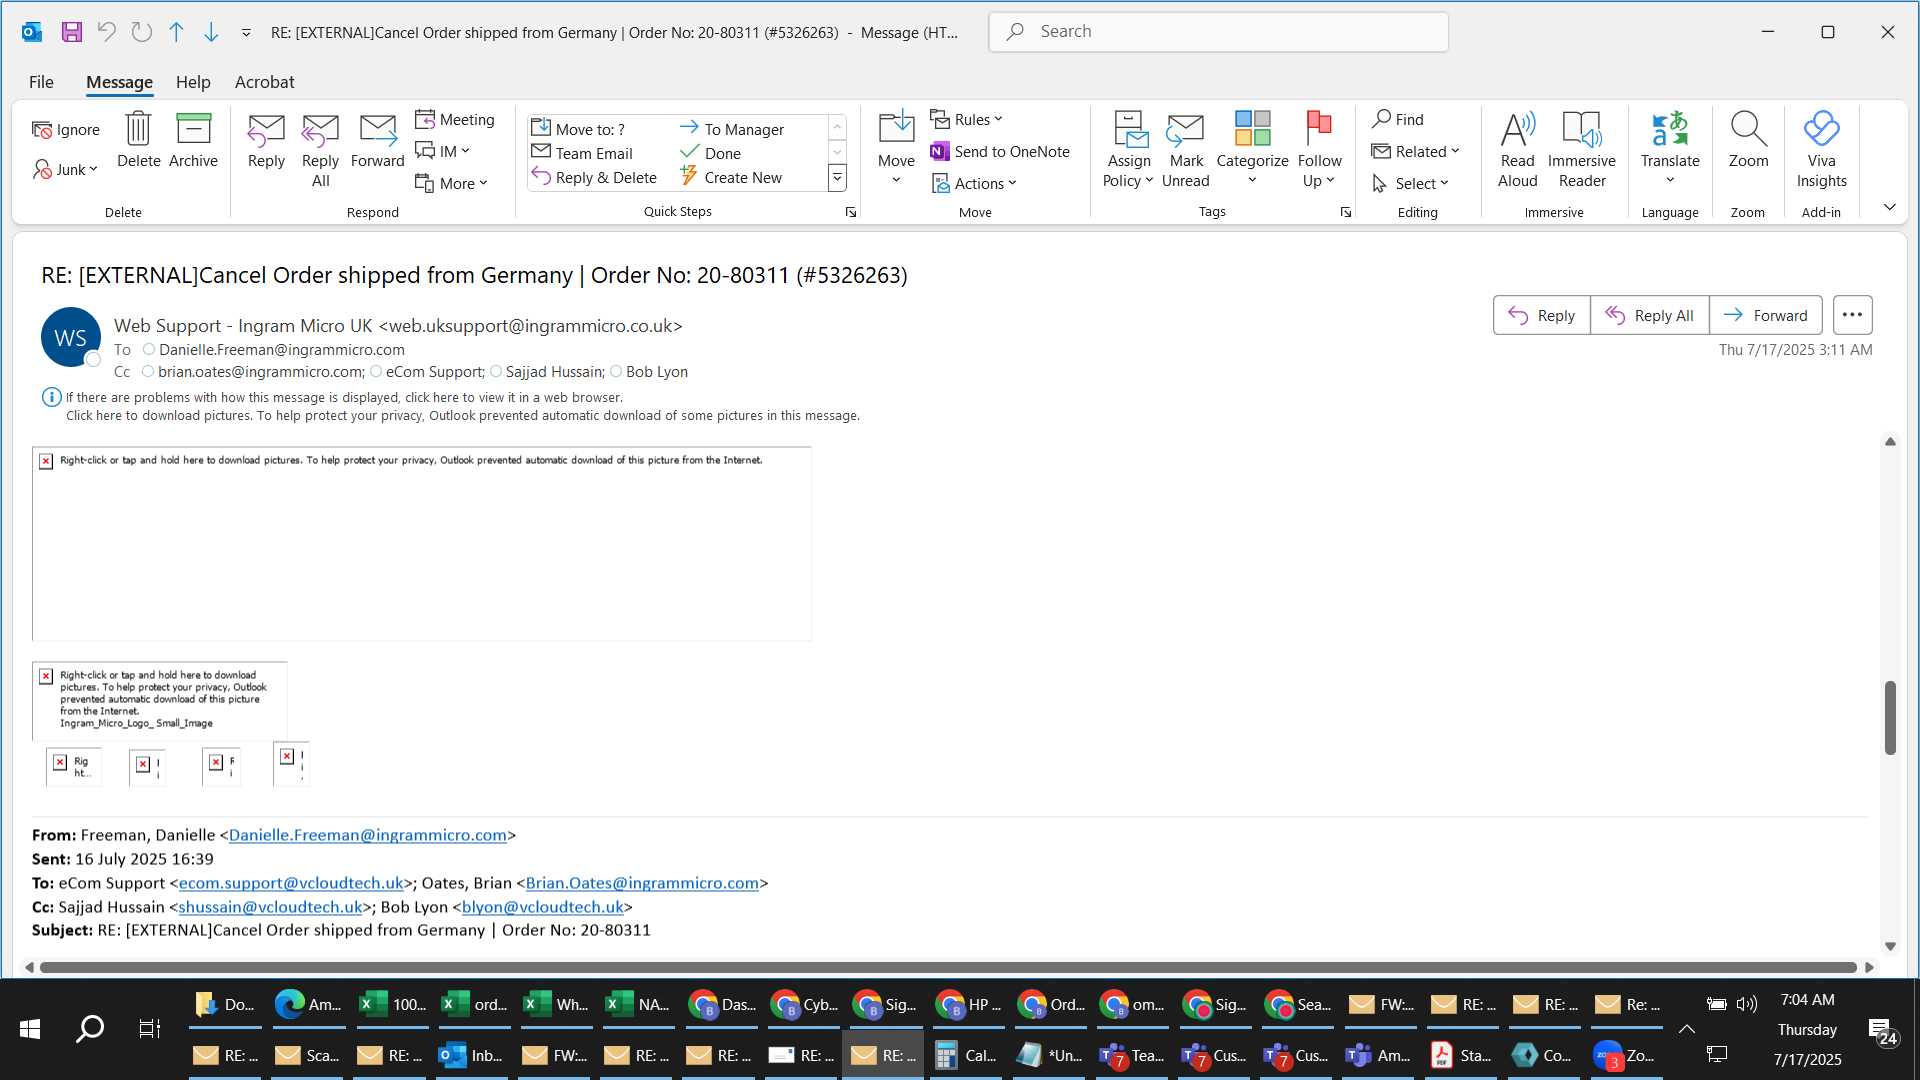Open Windows taskbar search
This screenshot has height=1080, width=1920.
(x=90, y=1028)
